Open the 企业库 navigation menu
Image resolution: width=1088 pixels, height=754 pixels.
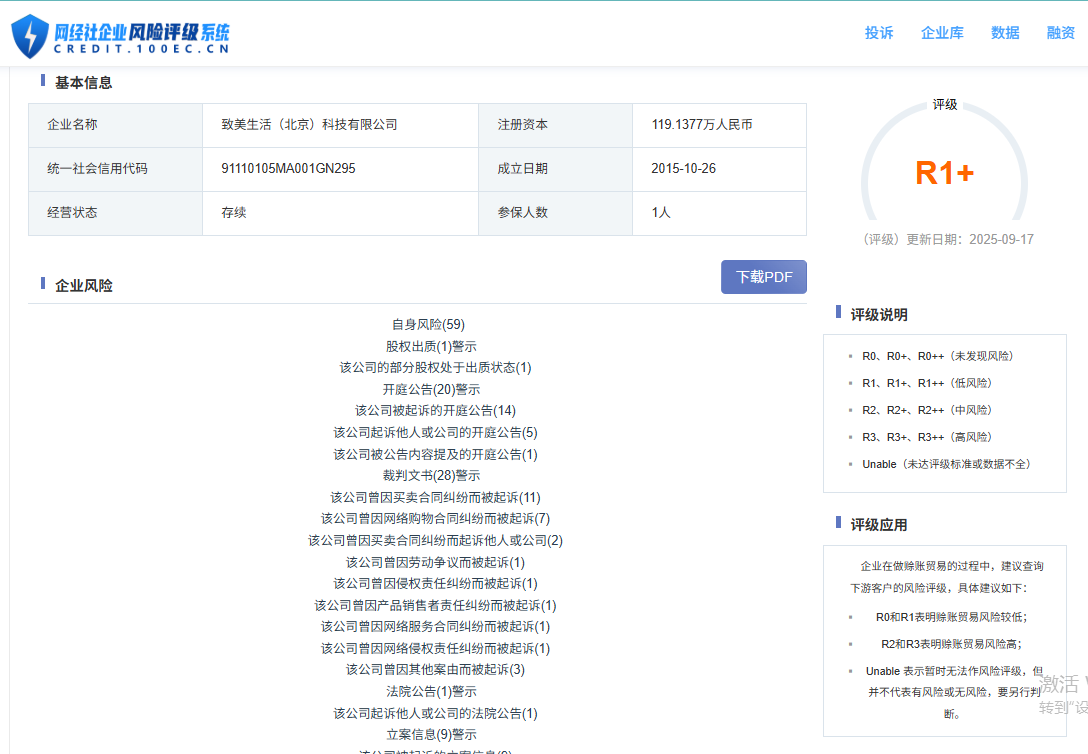[x=942, y=33]
